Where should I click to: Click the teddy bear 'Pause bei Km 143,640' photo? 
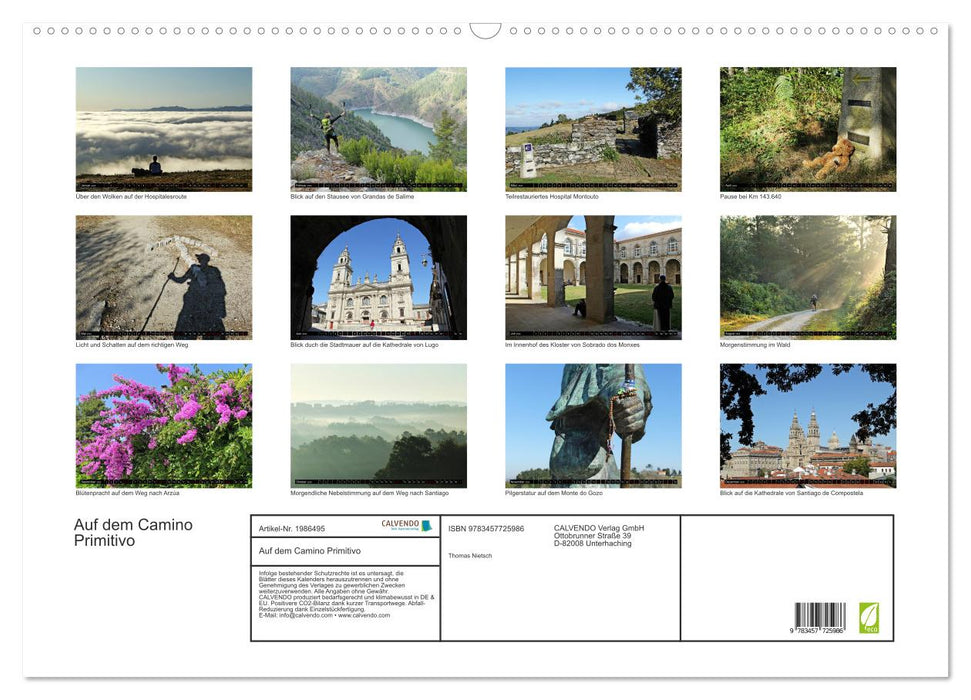click(x=807, y=129)
